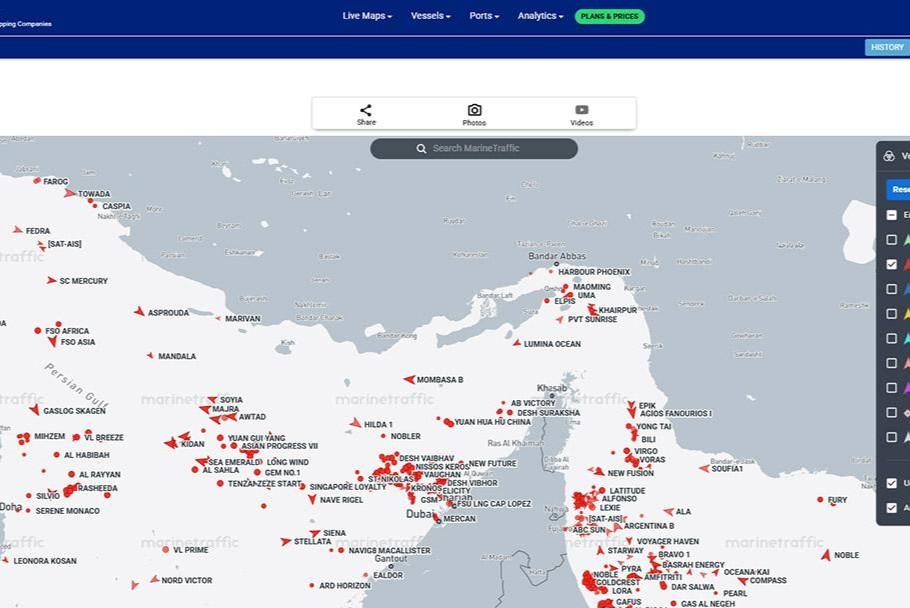Click the blue Reset button in filters
910x608 pixels.
click(x=898, y=189)
